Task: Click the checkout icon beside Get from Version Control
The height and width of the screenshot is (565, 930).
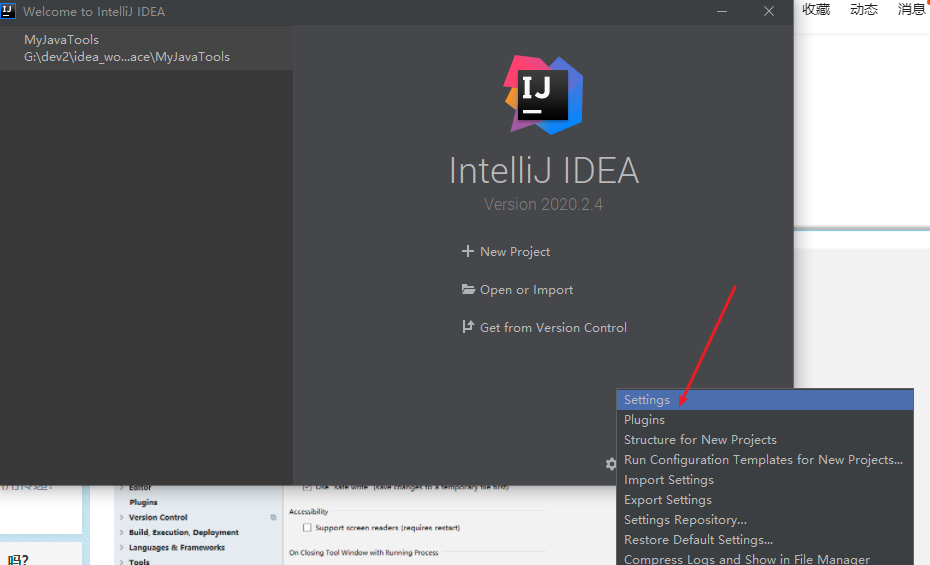Action: 468,327
